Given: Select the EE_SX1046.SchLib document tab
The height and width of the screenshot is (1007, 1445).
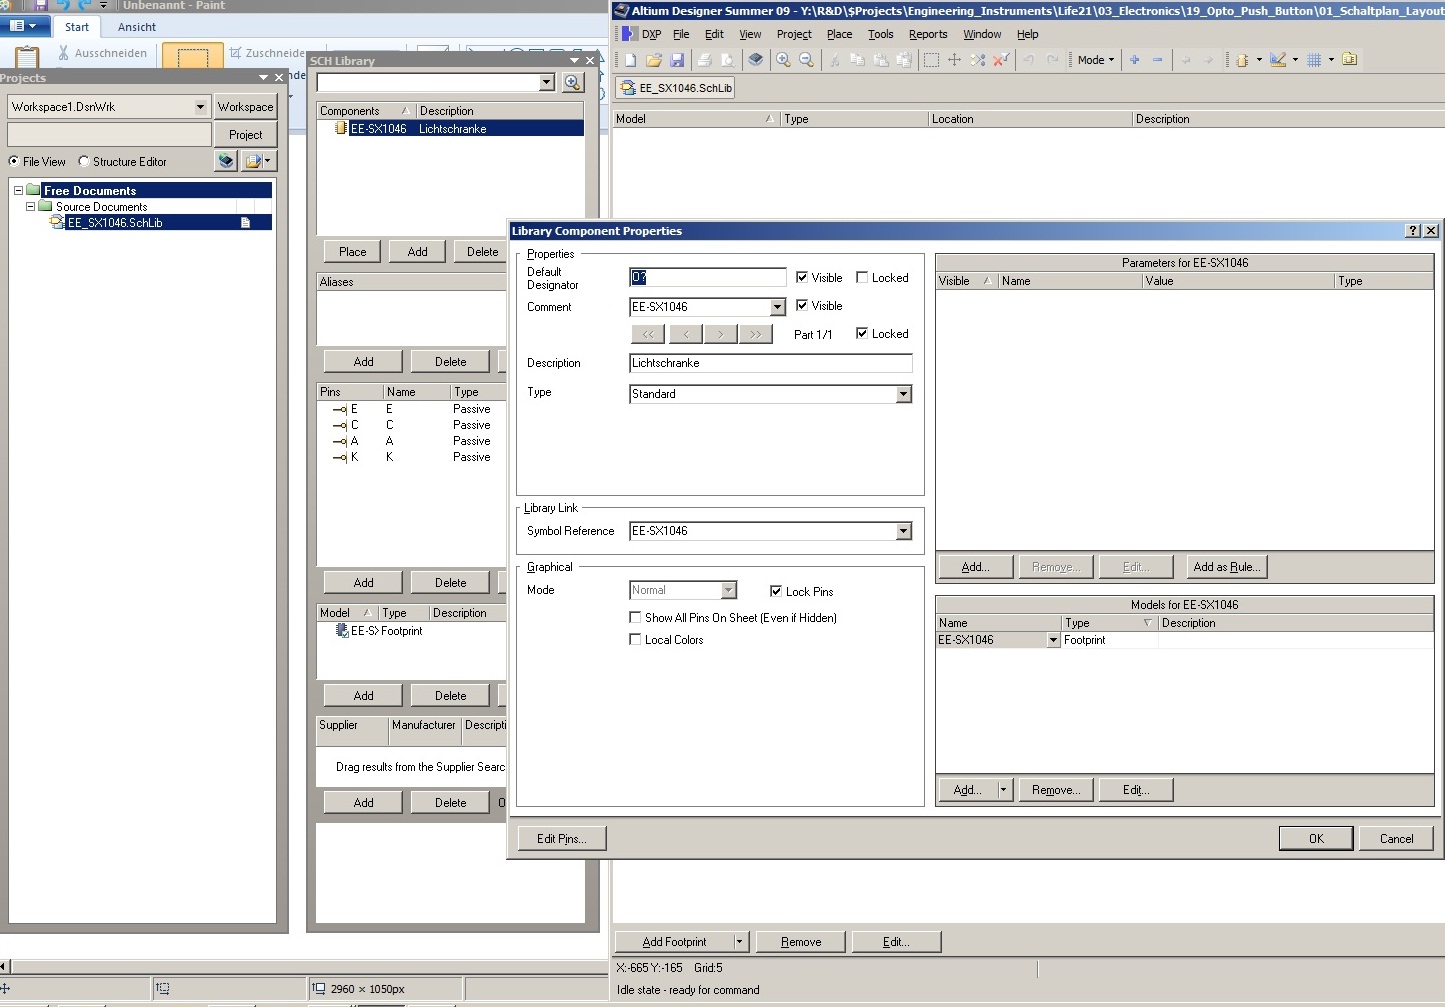Looking at the screenshot, I should [676, 88].
